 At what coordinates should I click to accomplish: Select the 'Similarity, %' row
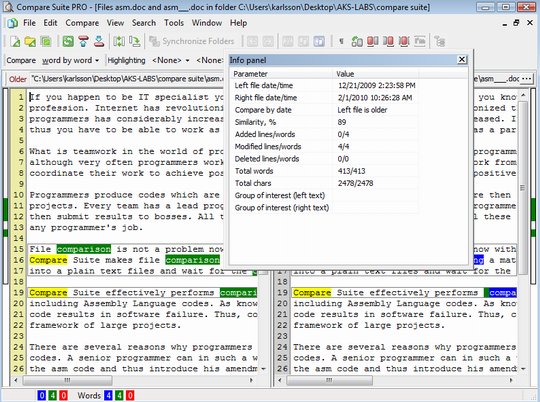(x=325, y=122)
